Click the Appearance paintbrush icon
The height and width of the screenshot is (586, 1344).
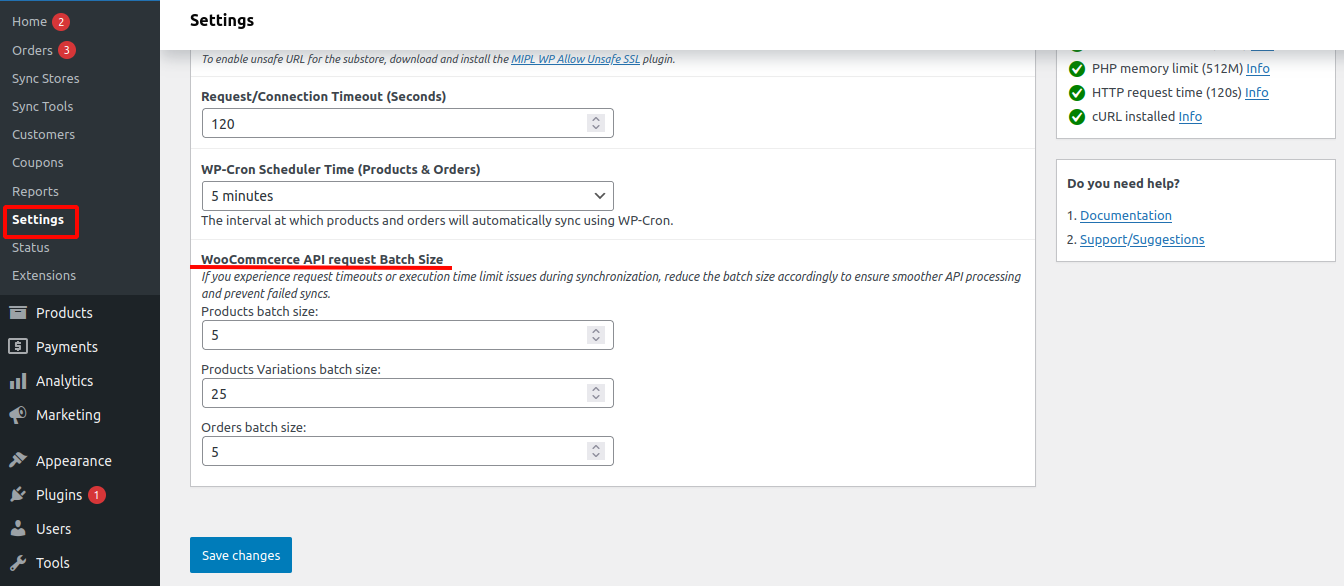[18, 461]
